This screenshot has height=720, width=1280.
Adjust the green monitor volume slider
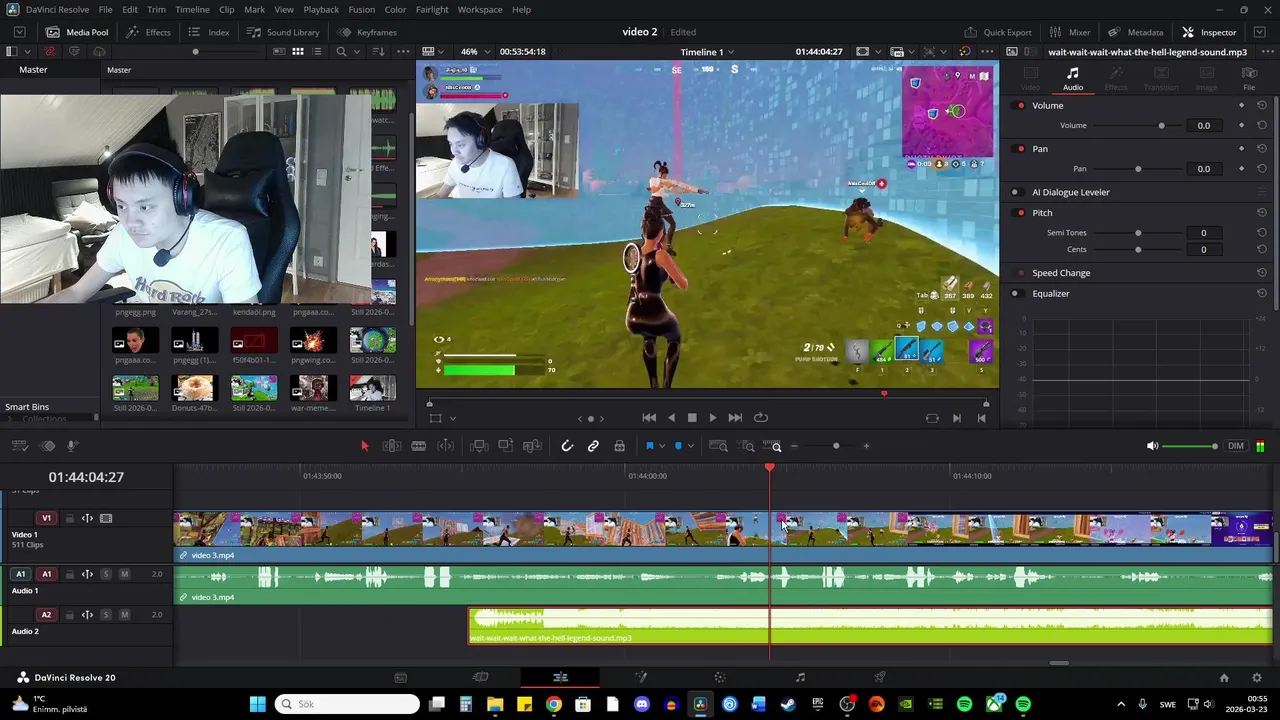1190,446
